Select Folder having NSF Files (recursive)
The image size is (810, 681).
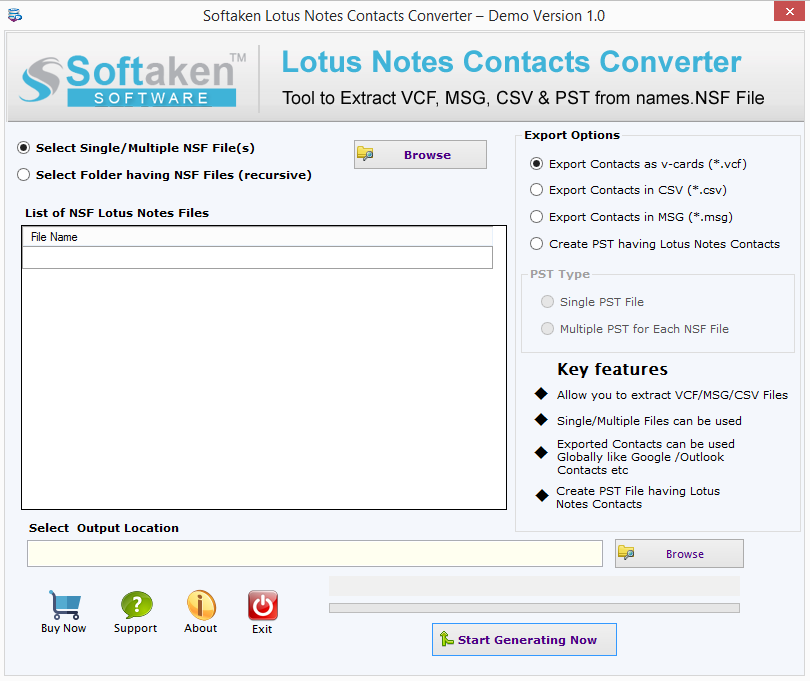[24, 175]
